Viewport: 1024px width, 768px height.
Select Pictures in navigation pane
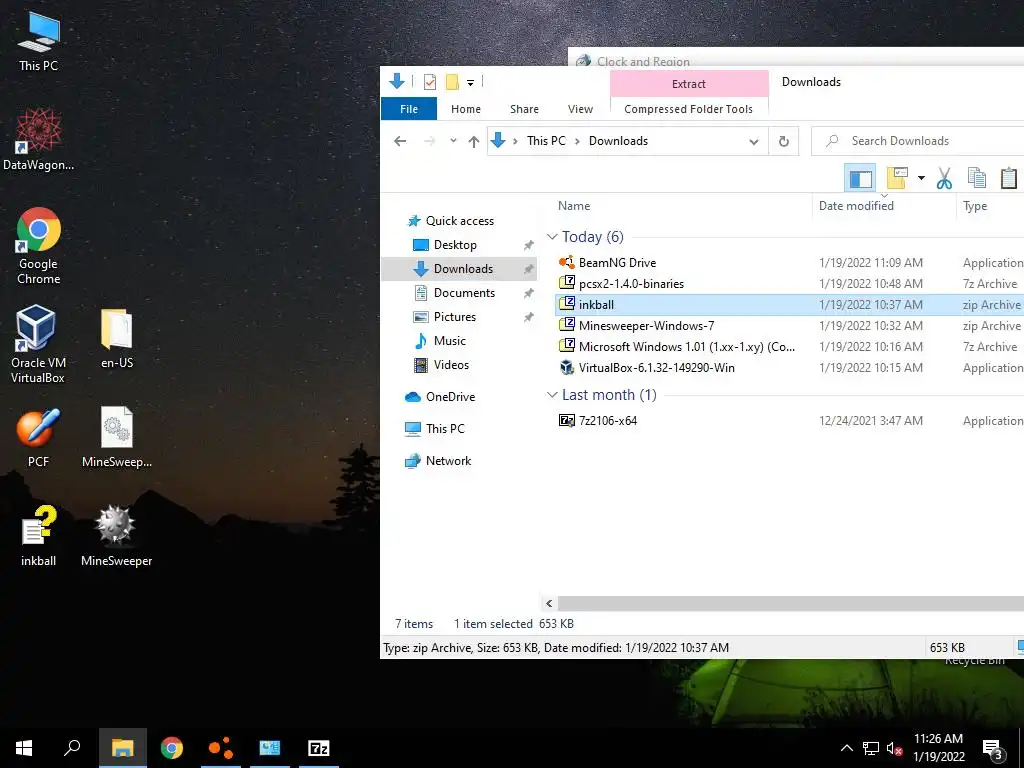point(455,317)
